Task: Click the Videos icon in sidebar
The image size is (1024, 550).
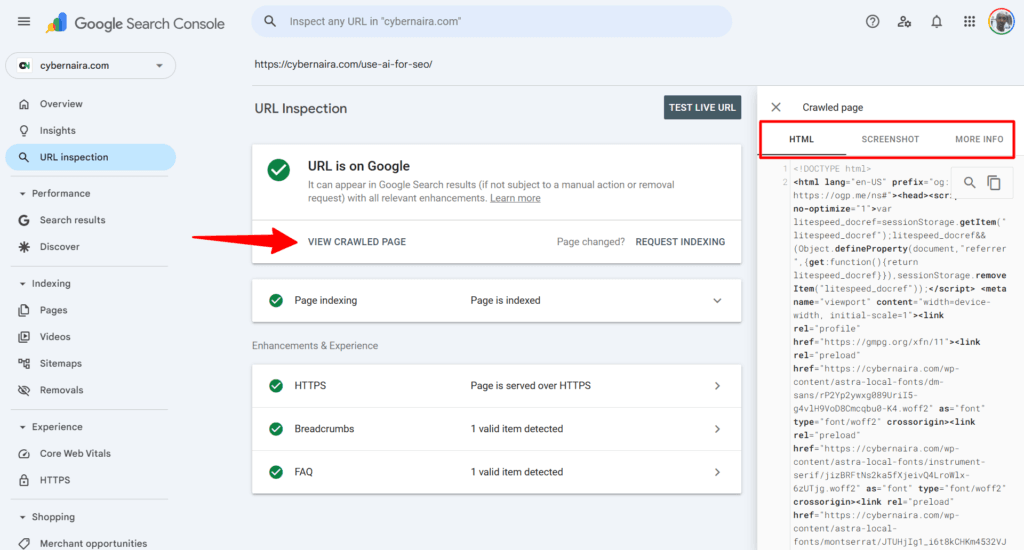Action: pos(24,337)
